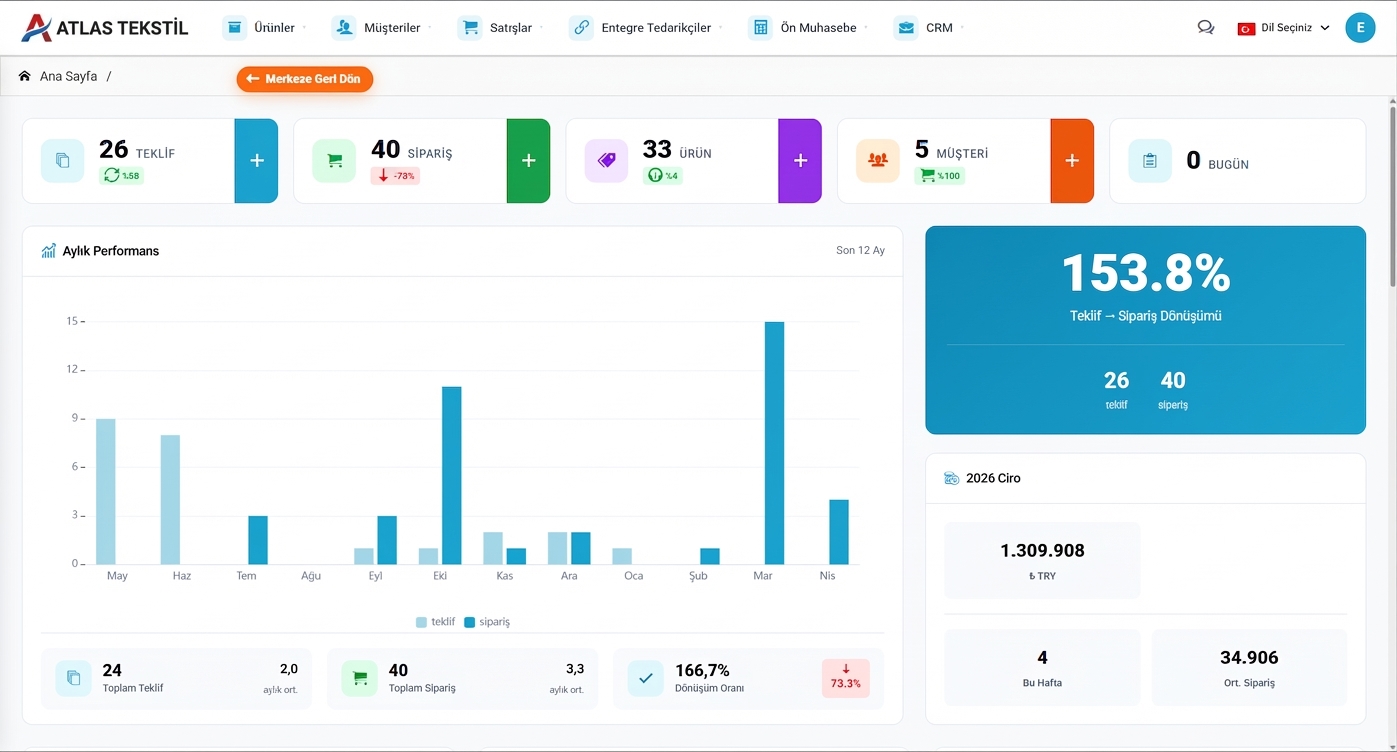Click the checkmark icon beside Dönüşüm Oranı
This screenshot has width=1397, height=752.
point(645,678)
